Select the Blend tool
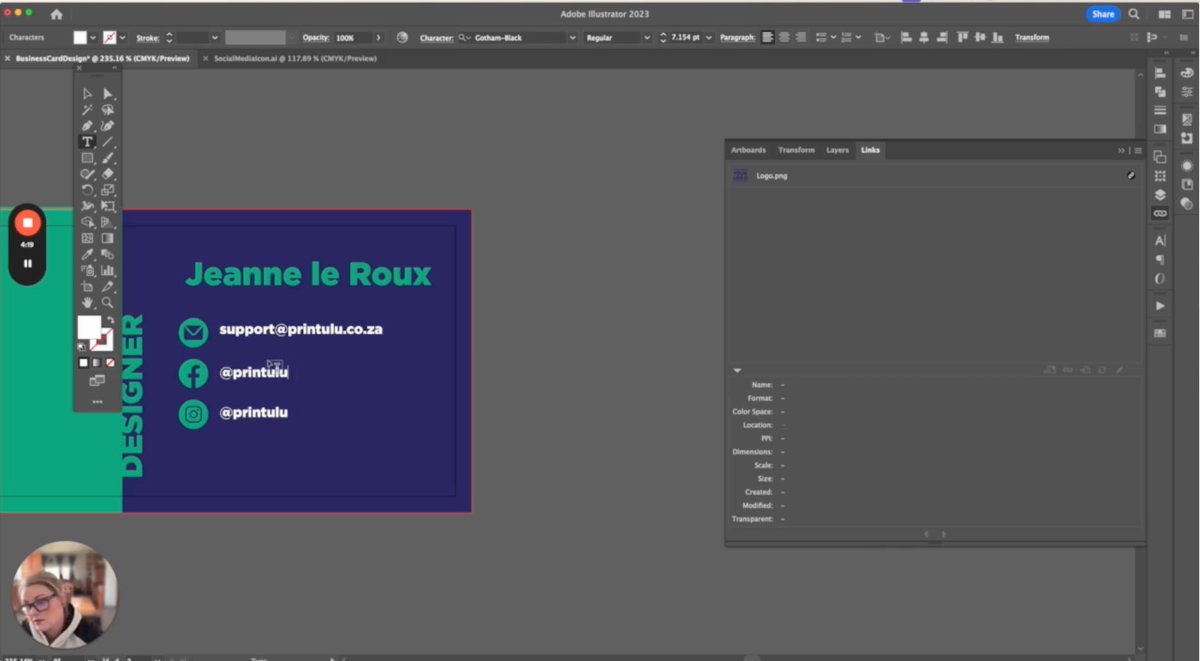Viewport: 1200px width, 661px height. coord(107,254)
